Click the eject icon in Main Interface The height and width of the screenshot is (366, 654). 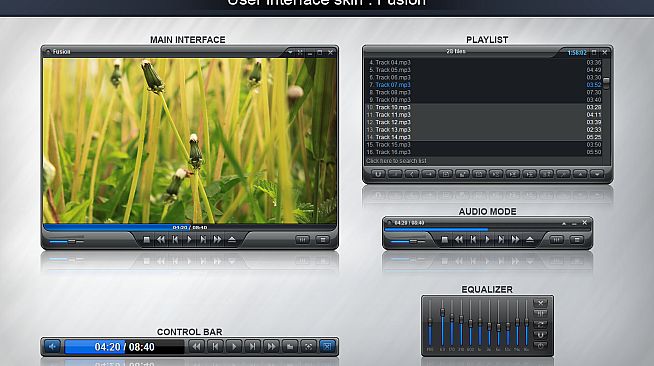click(232, 240)
